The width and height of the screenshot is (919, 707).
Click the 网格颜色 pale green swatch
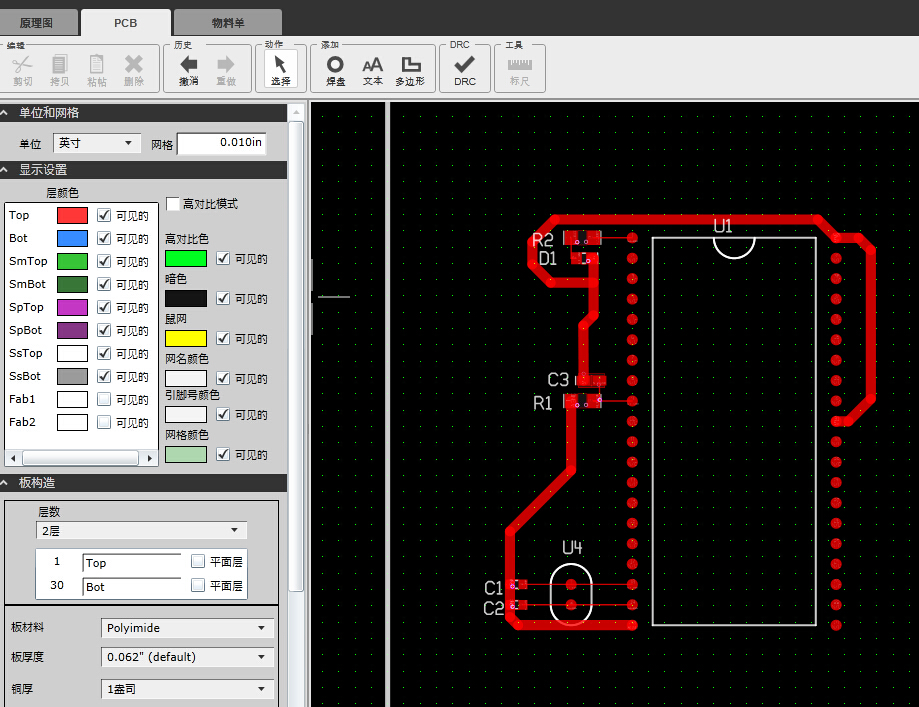pos(186,454)
